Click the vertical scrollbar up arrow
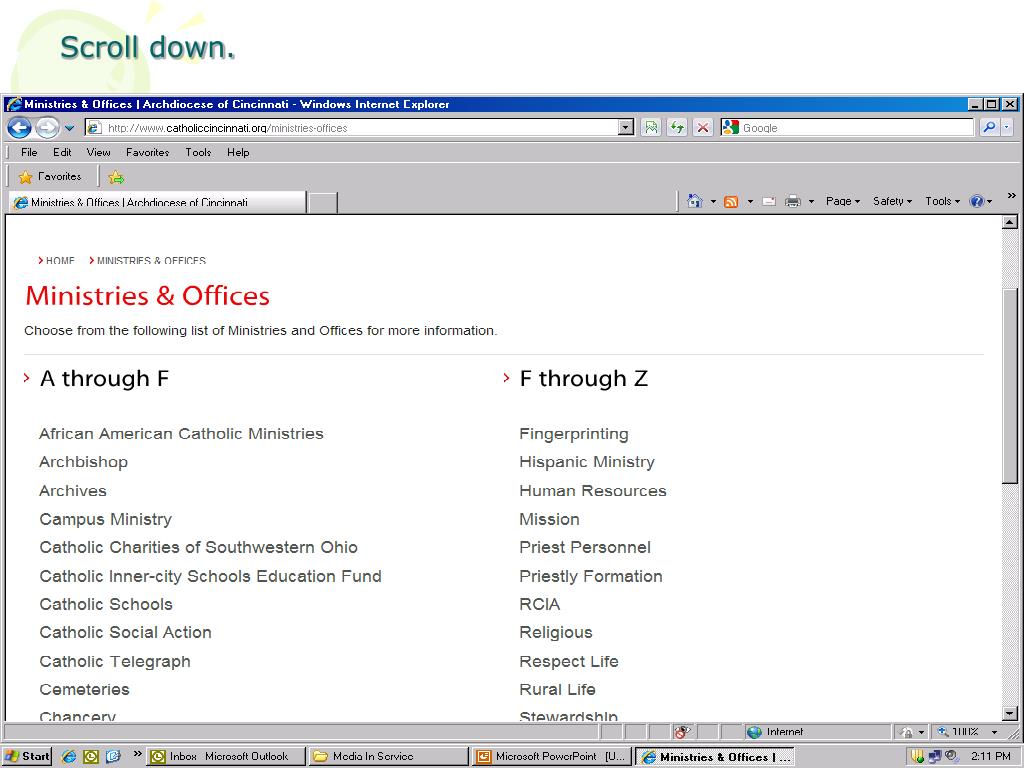 tap(1010, 223)
